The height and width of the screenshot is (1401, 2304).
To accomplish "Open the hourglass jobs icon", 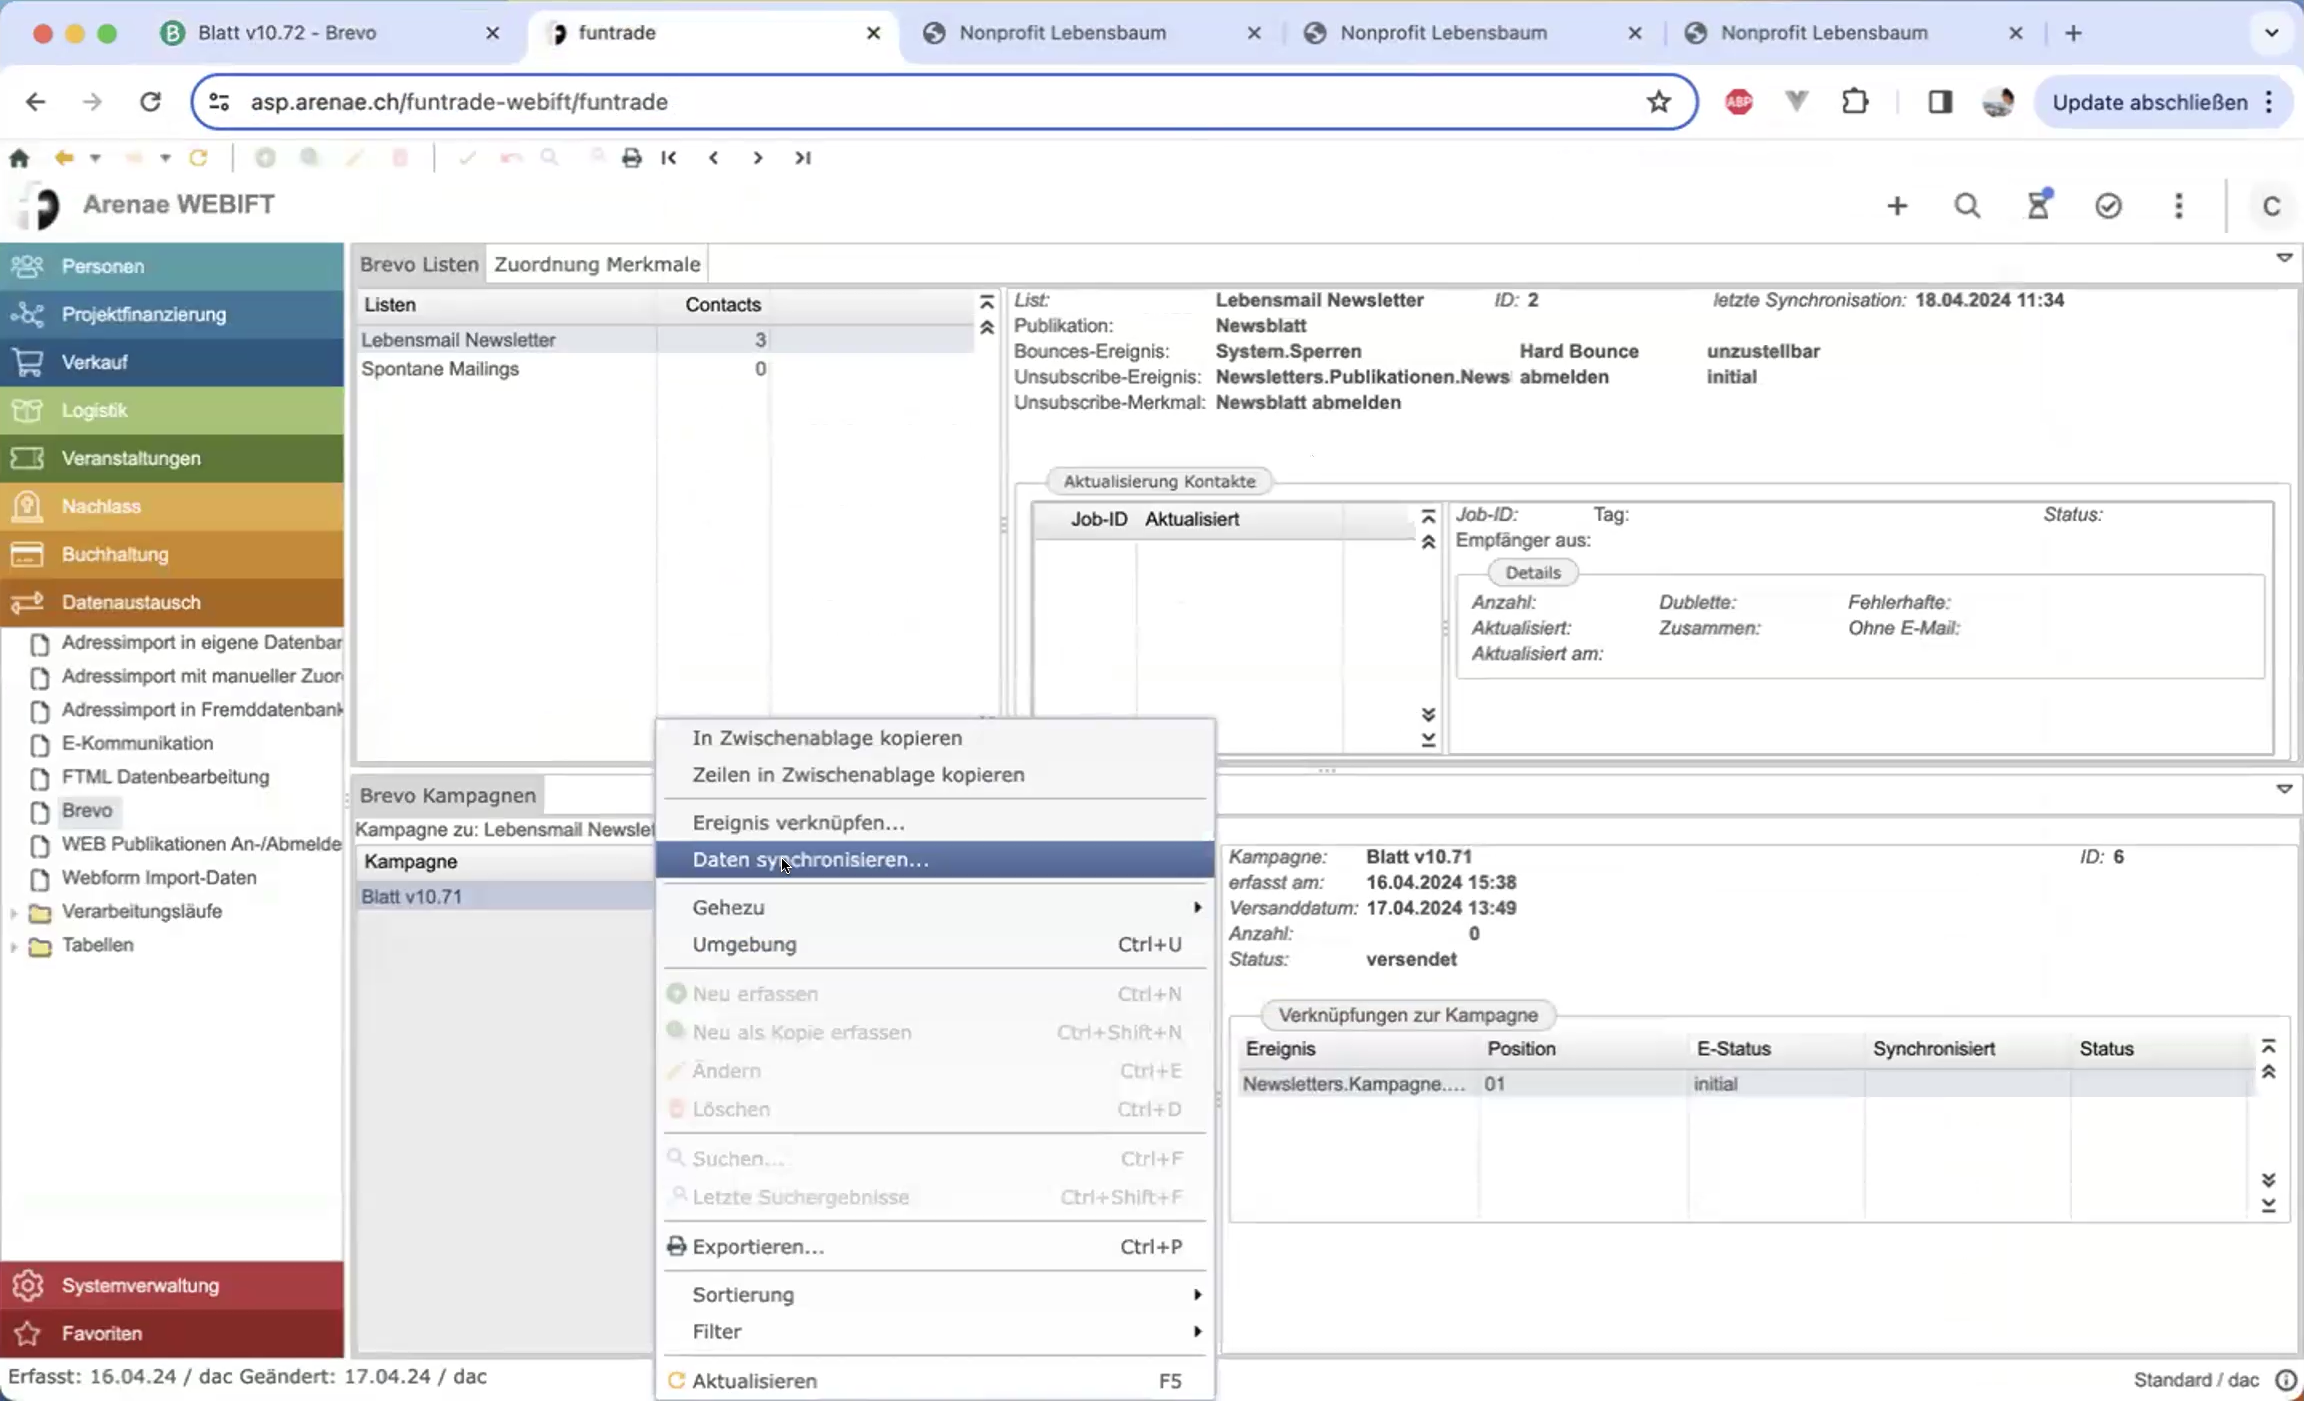I will 2038,206.
